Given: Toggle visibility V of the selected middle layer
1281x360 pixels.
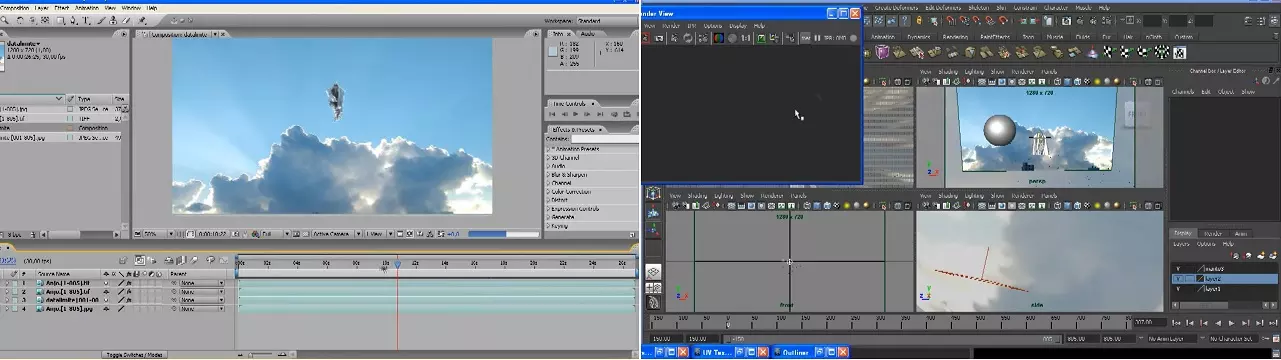Looking at the screenshot, I should click(1178, 279).
